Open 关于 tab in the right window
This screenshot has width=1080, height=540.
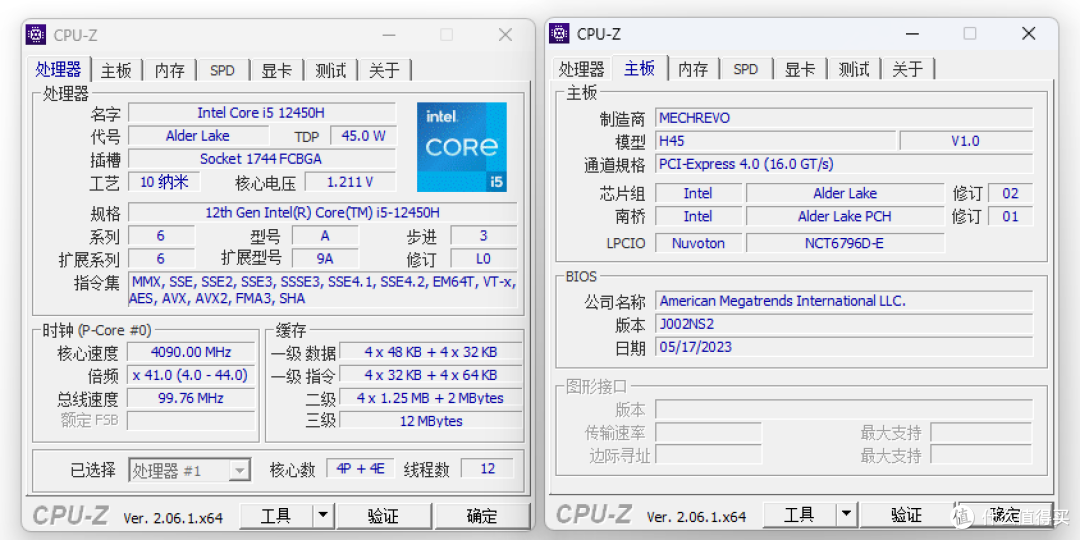(907, 69)
